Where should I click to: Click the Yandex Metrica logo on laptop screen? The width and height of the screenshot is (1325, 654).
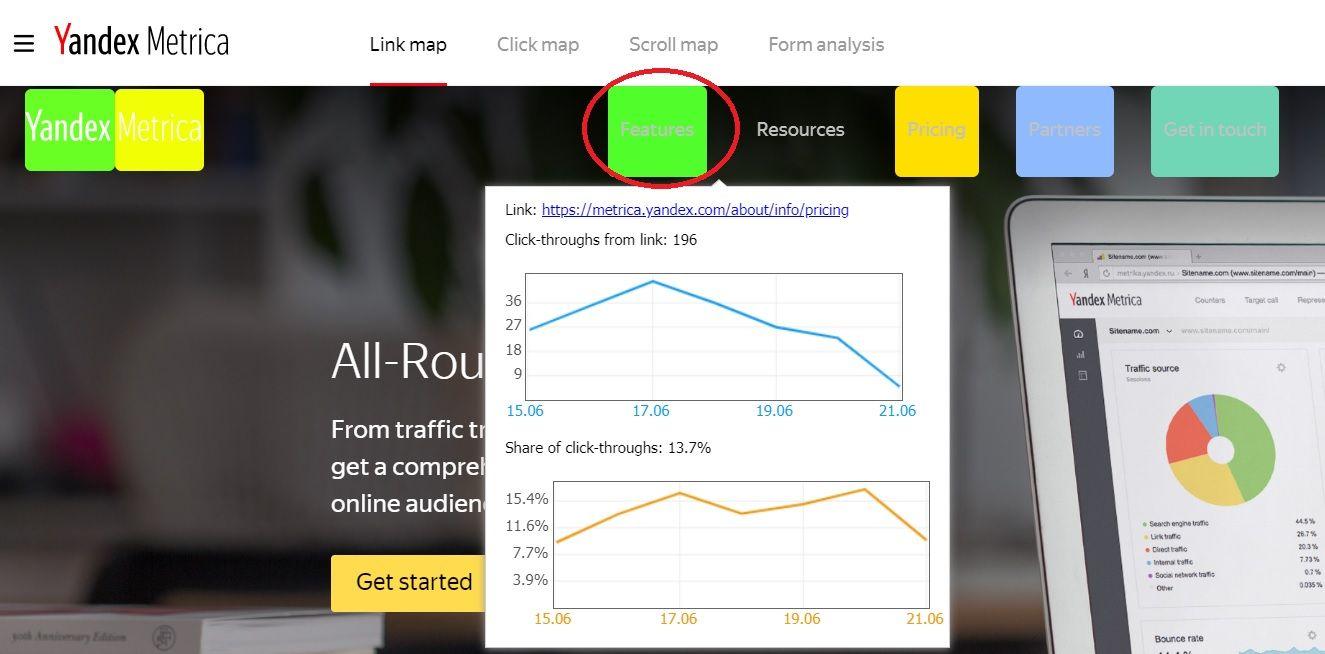[x=1105, y=299]
